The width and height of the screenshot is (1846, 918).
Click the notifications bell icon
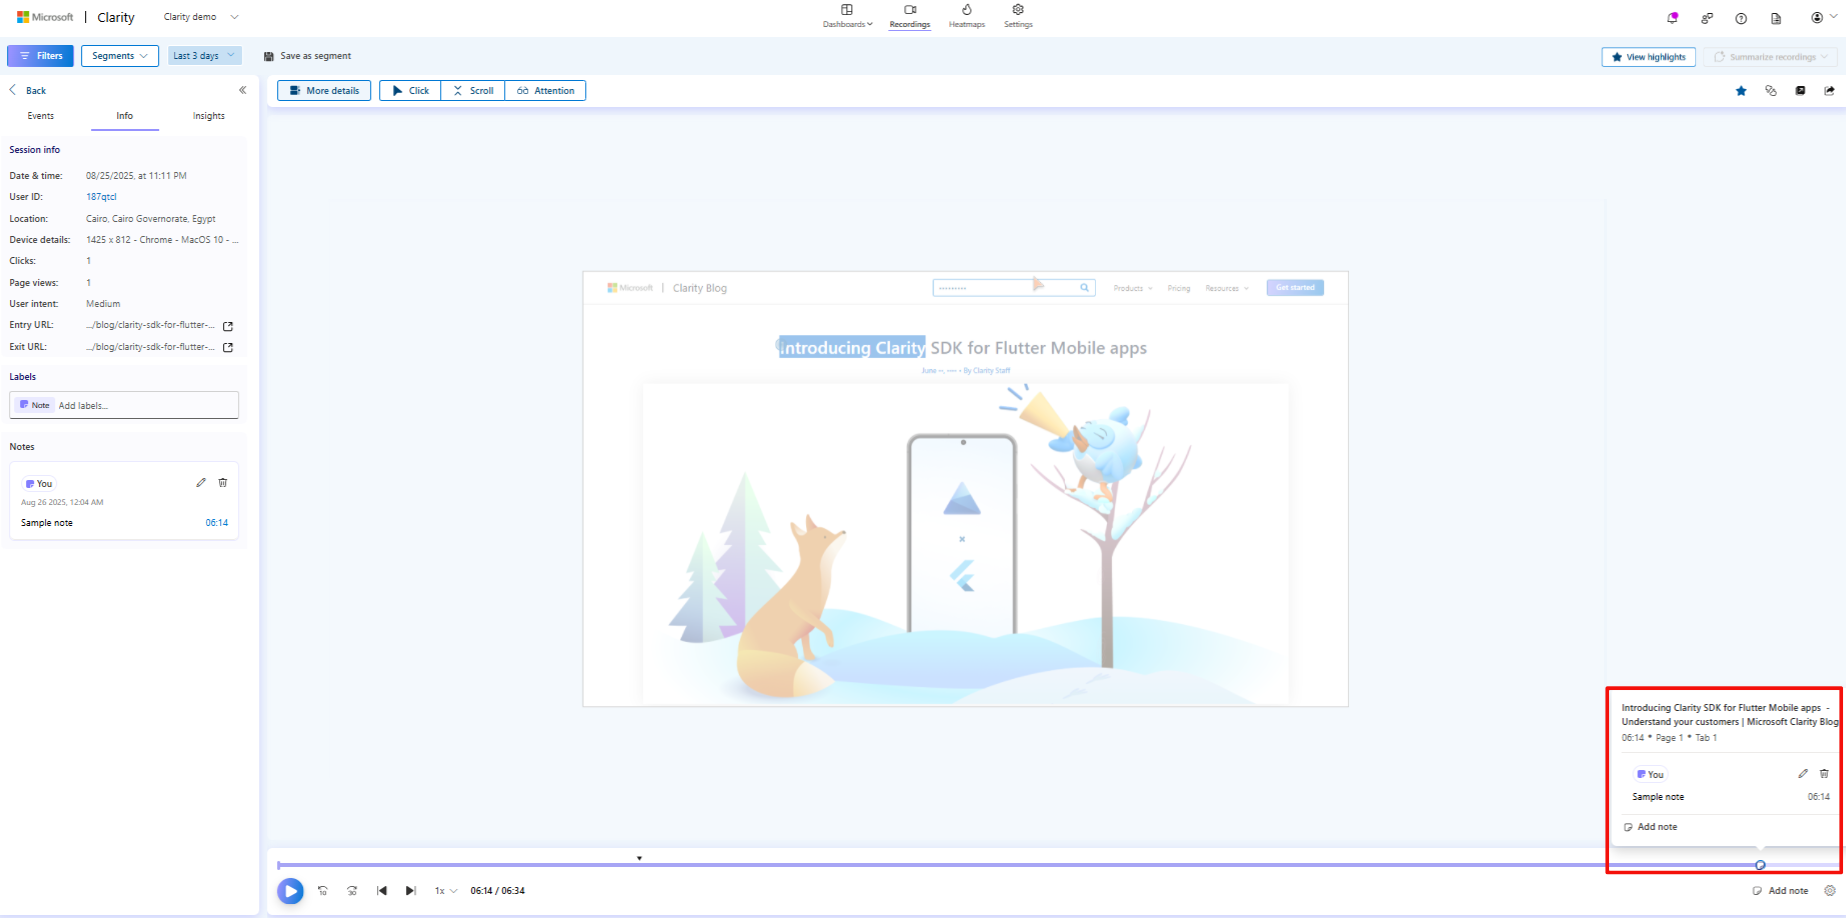tap(1670, 17)
